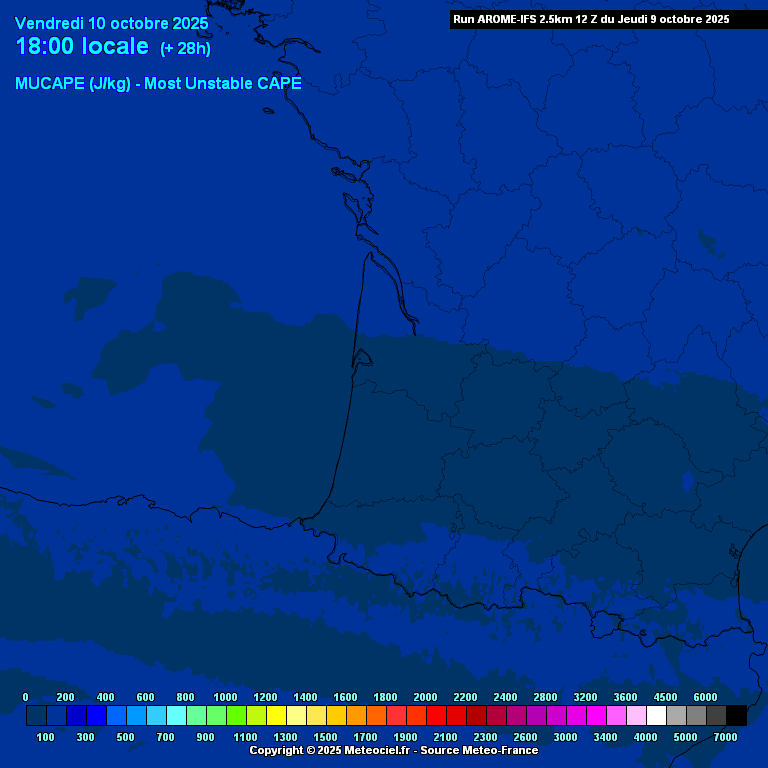Click the Copyright Meteociel.fr source text
Viewport: 768px width, 768px height.
click(393, 750)
